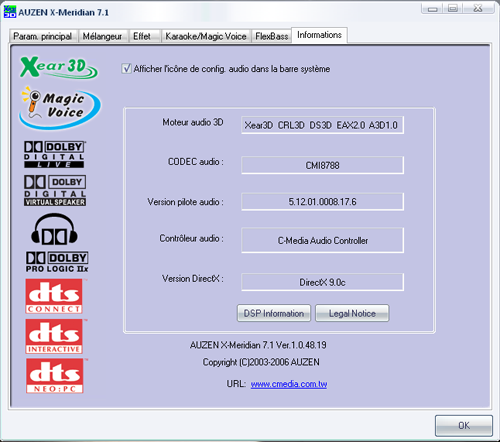
Task: Open the www.cmedia.com.tw link
Action: click(289, 384)
